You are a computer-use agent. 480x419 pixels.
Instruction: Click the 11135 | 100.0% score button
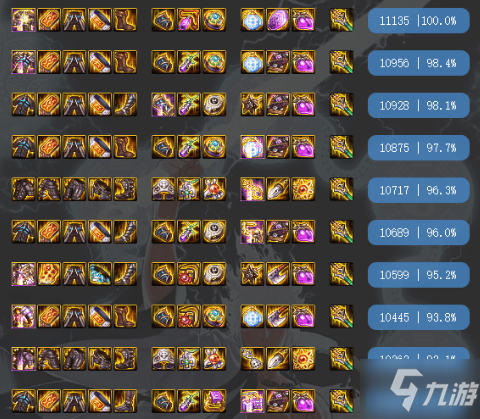[x=419, y=21]
